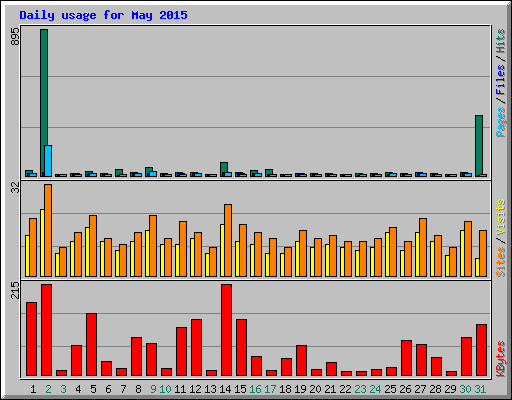Image resolution: width=512 pixels, height=400 pixels.
Task: Click the 895 hits axis value
Action: [x=15, y=37]
